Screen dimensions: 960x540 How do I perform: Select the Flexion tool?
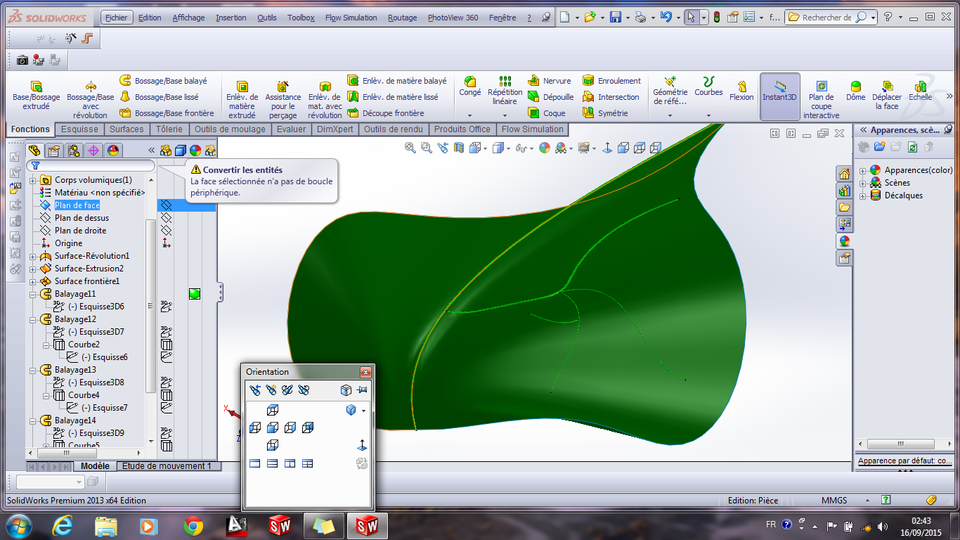click(741, 91)
